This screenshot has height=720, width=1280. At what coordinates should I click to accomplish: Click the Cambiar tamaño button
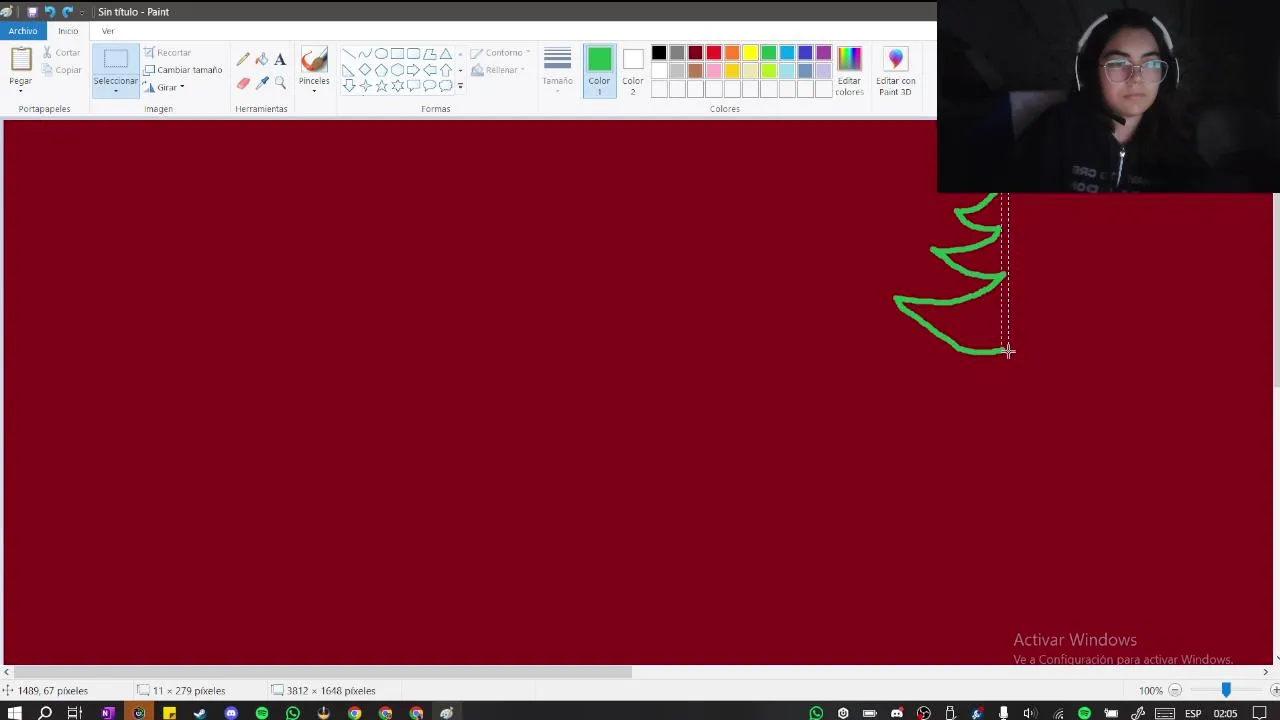pos(183,70)
